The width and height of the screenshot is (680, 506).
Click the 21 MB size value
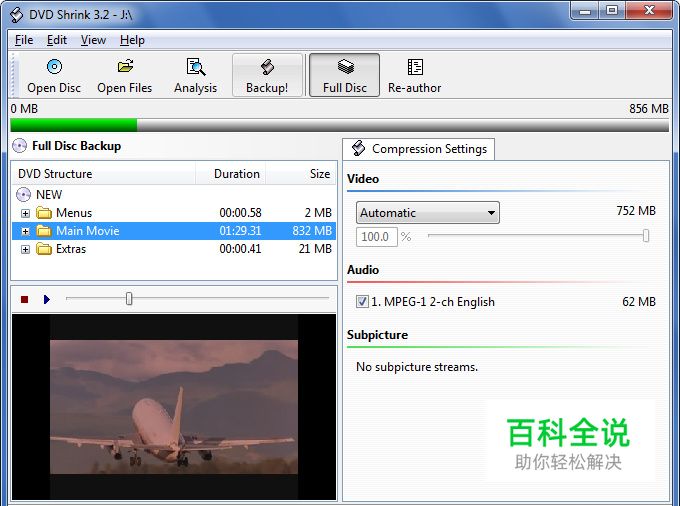click(315, 249)
